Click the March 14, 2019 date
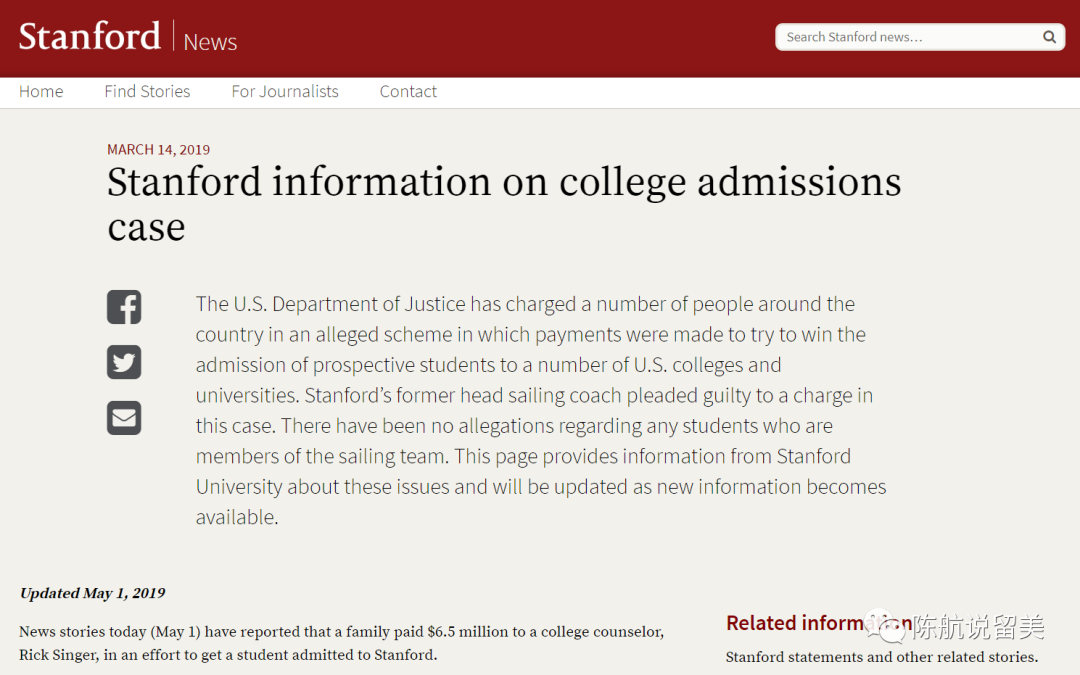This screenshot has height=675, width=1080. [158, 149]
